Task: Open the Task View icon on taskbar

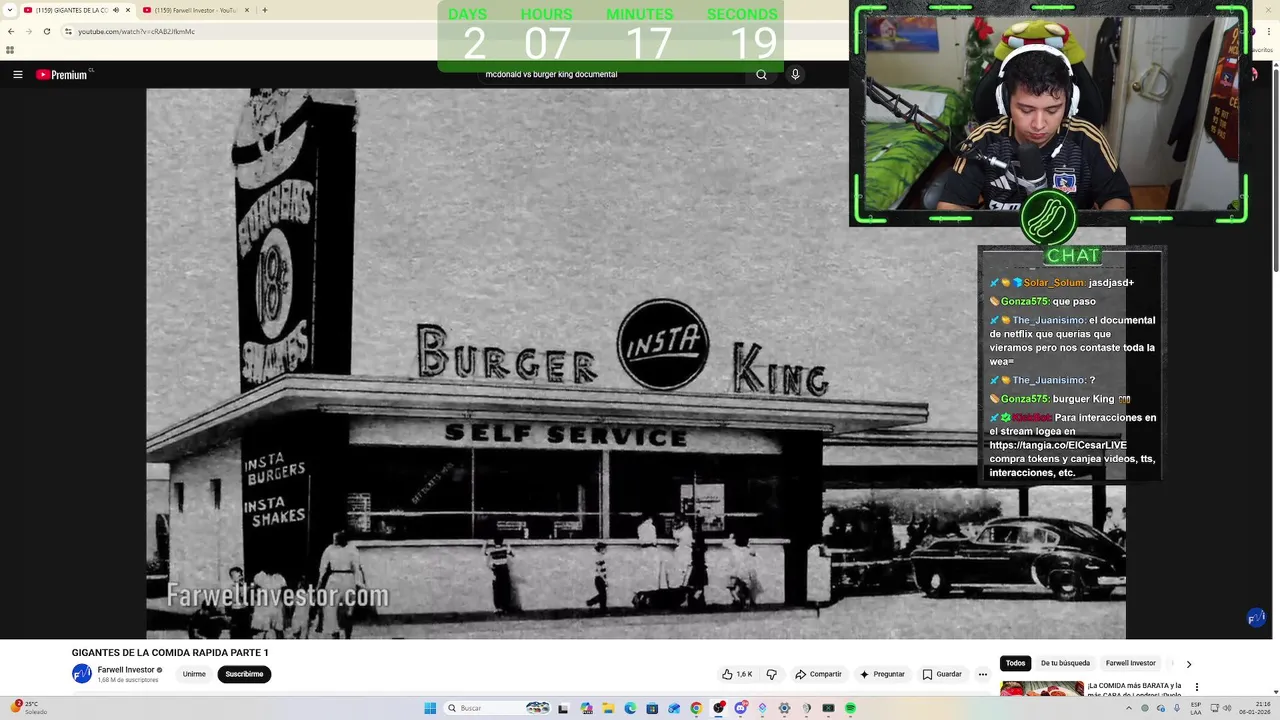Action: tap(563, 708)
